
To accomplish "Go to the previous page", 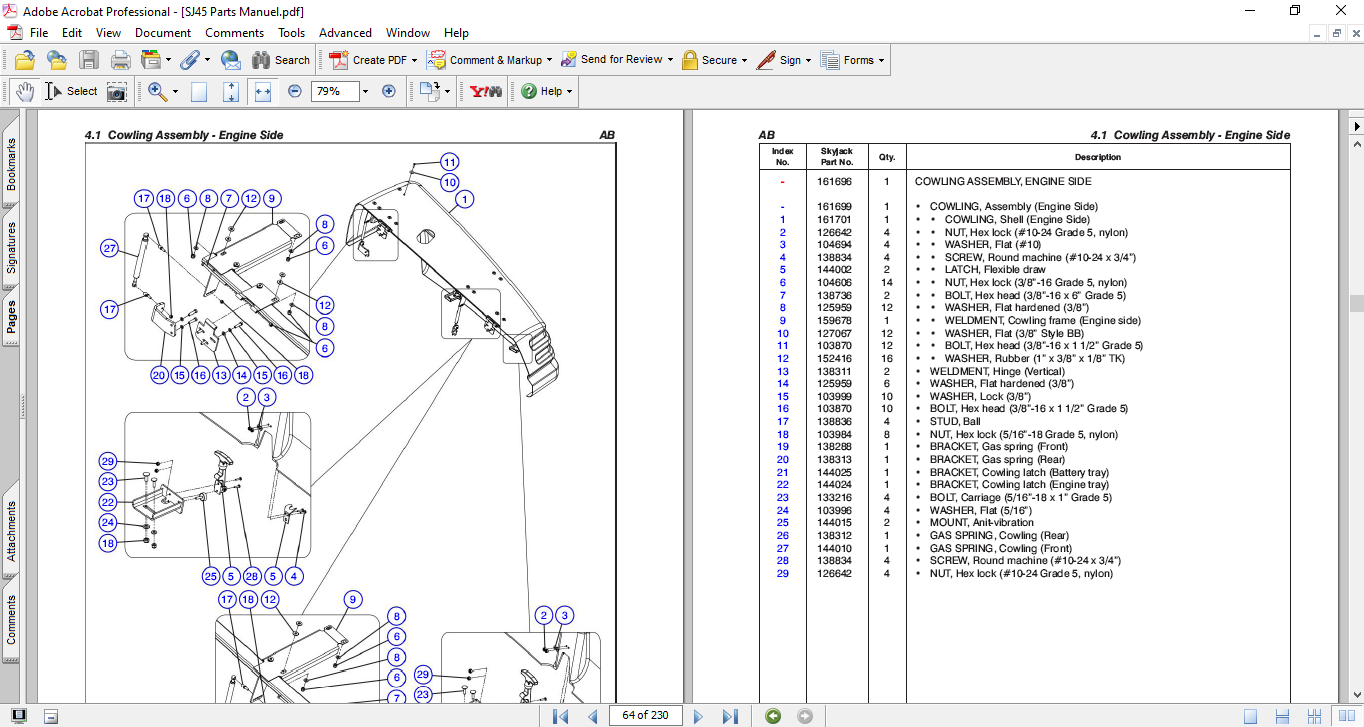I will pyautogui.click(x=592, y=716).
